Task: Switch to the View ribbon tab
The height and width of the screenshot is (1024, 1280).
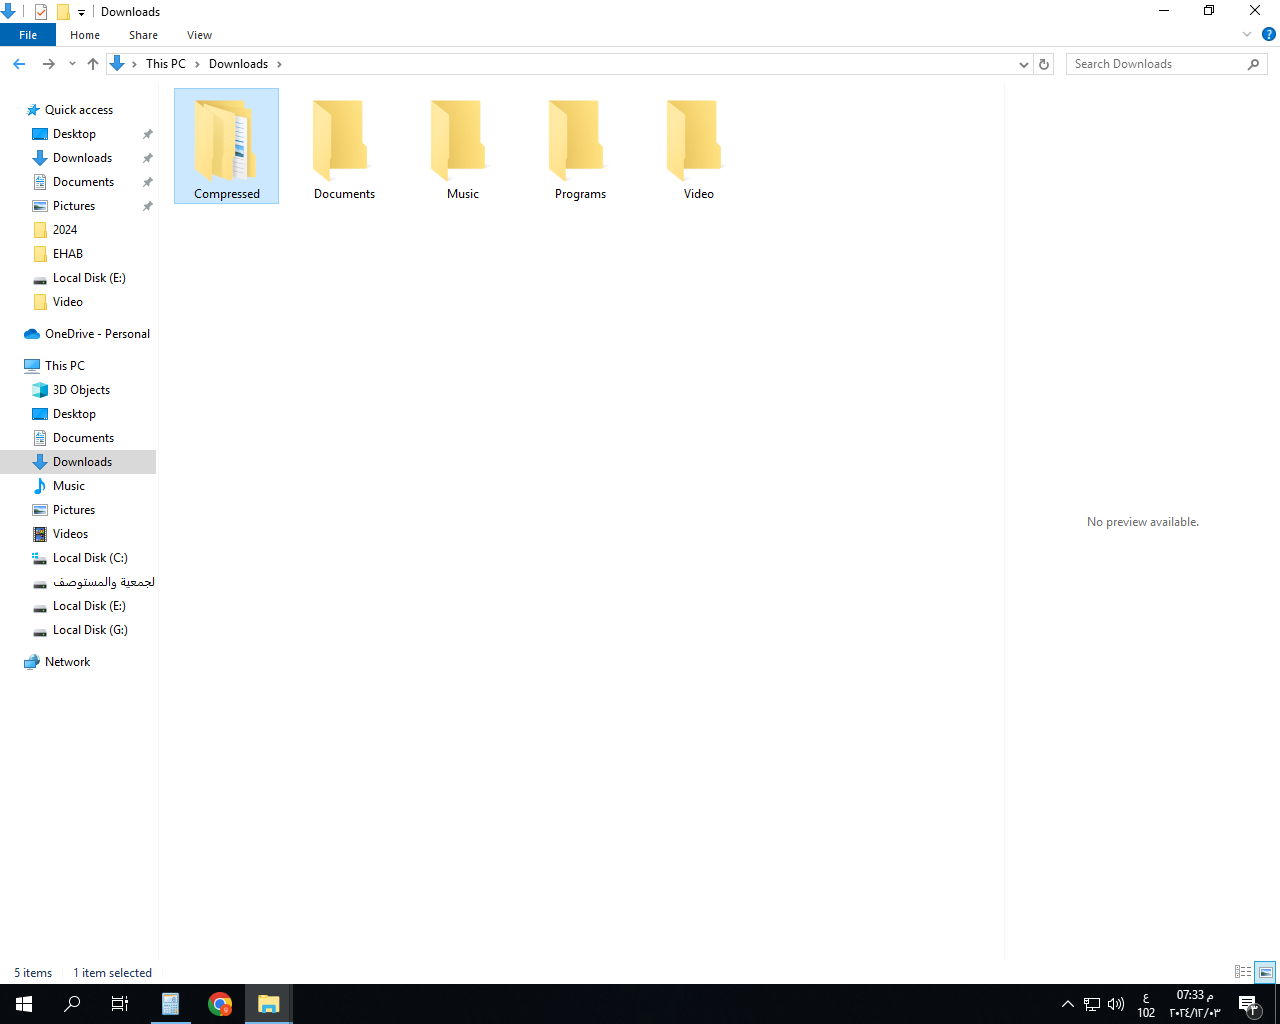Action: [199, 35]
